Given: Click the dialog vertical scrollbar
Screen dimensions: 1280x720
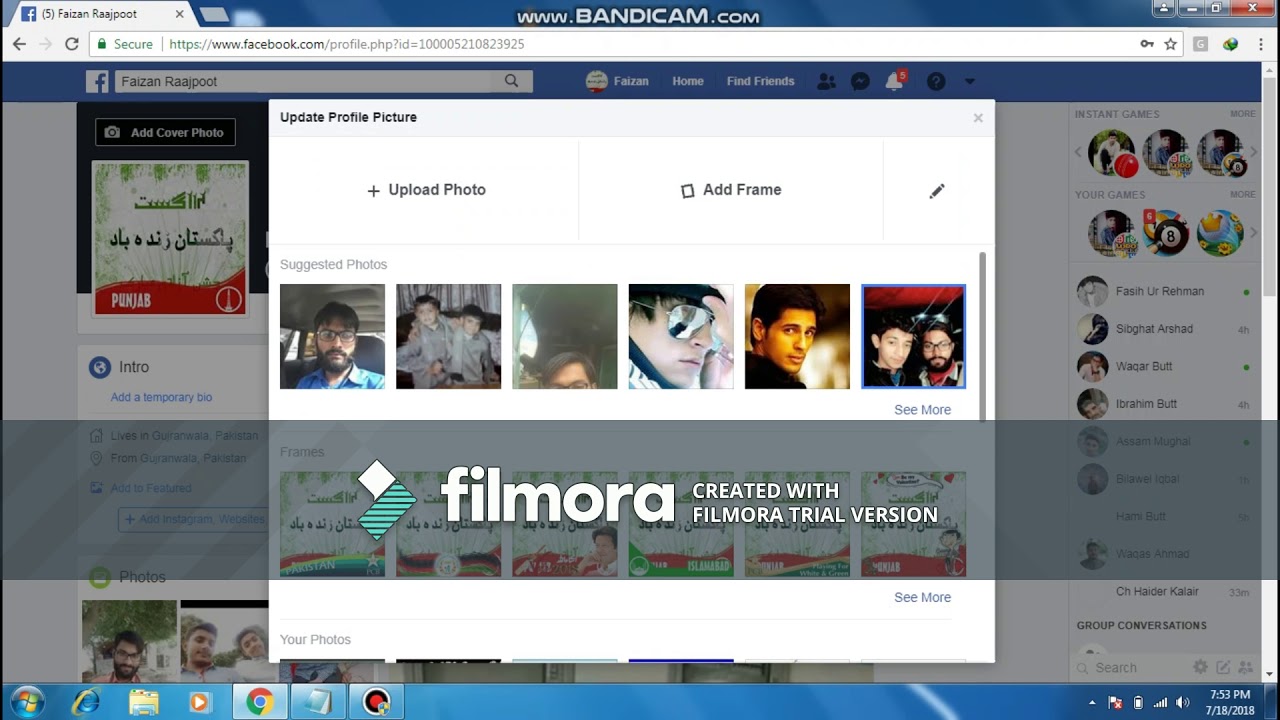Looking at the screenshot, I should [982, 337].
